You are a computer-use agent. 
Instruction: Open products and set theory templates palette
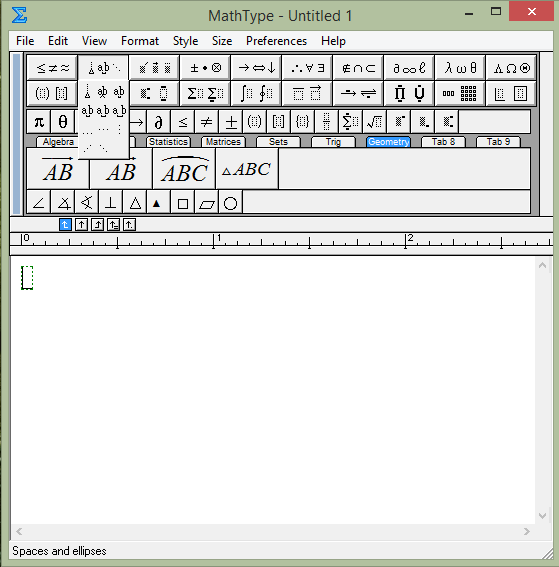[x=409, y=93]
